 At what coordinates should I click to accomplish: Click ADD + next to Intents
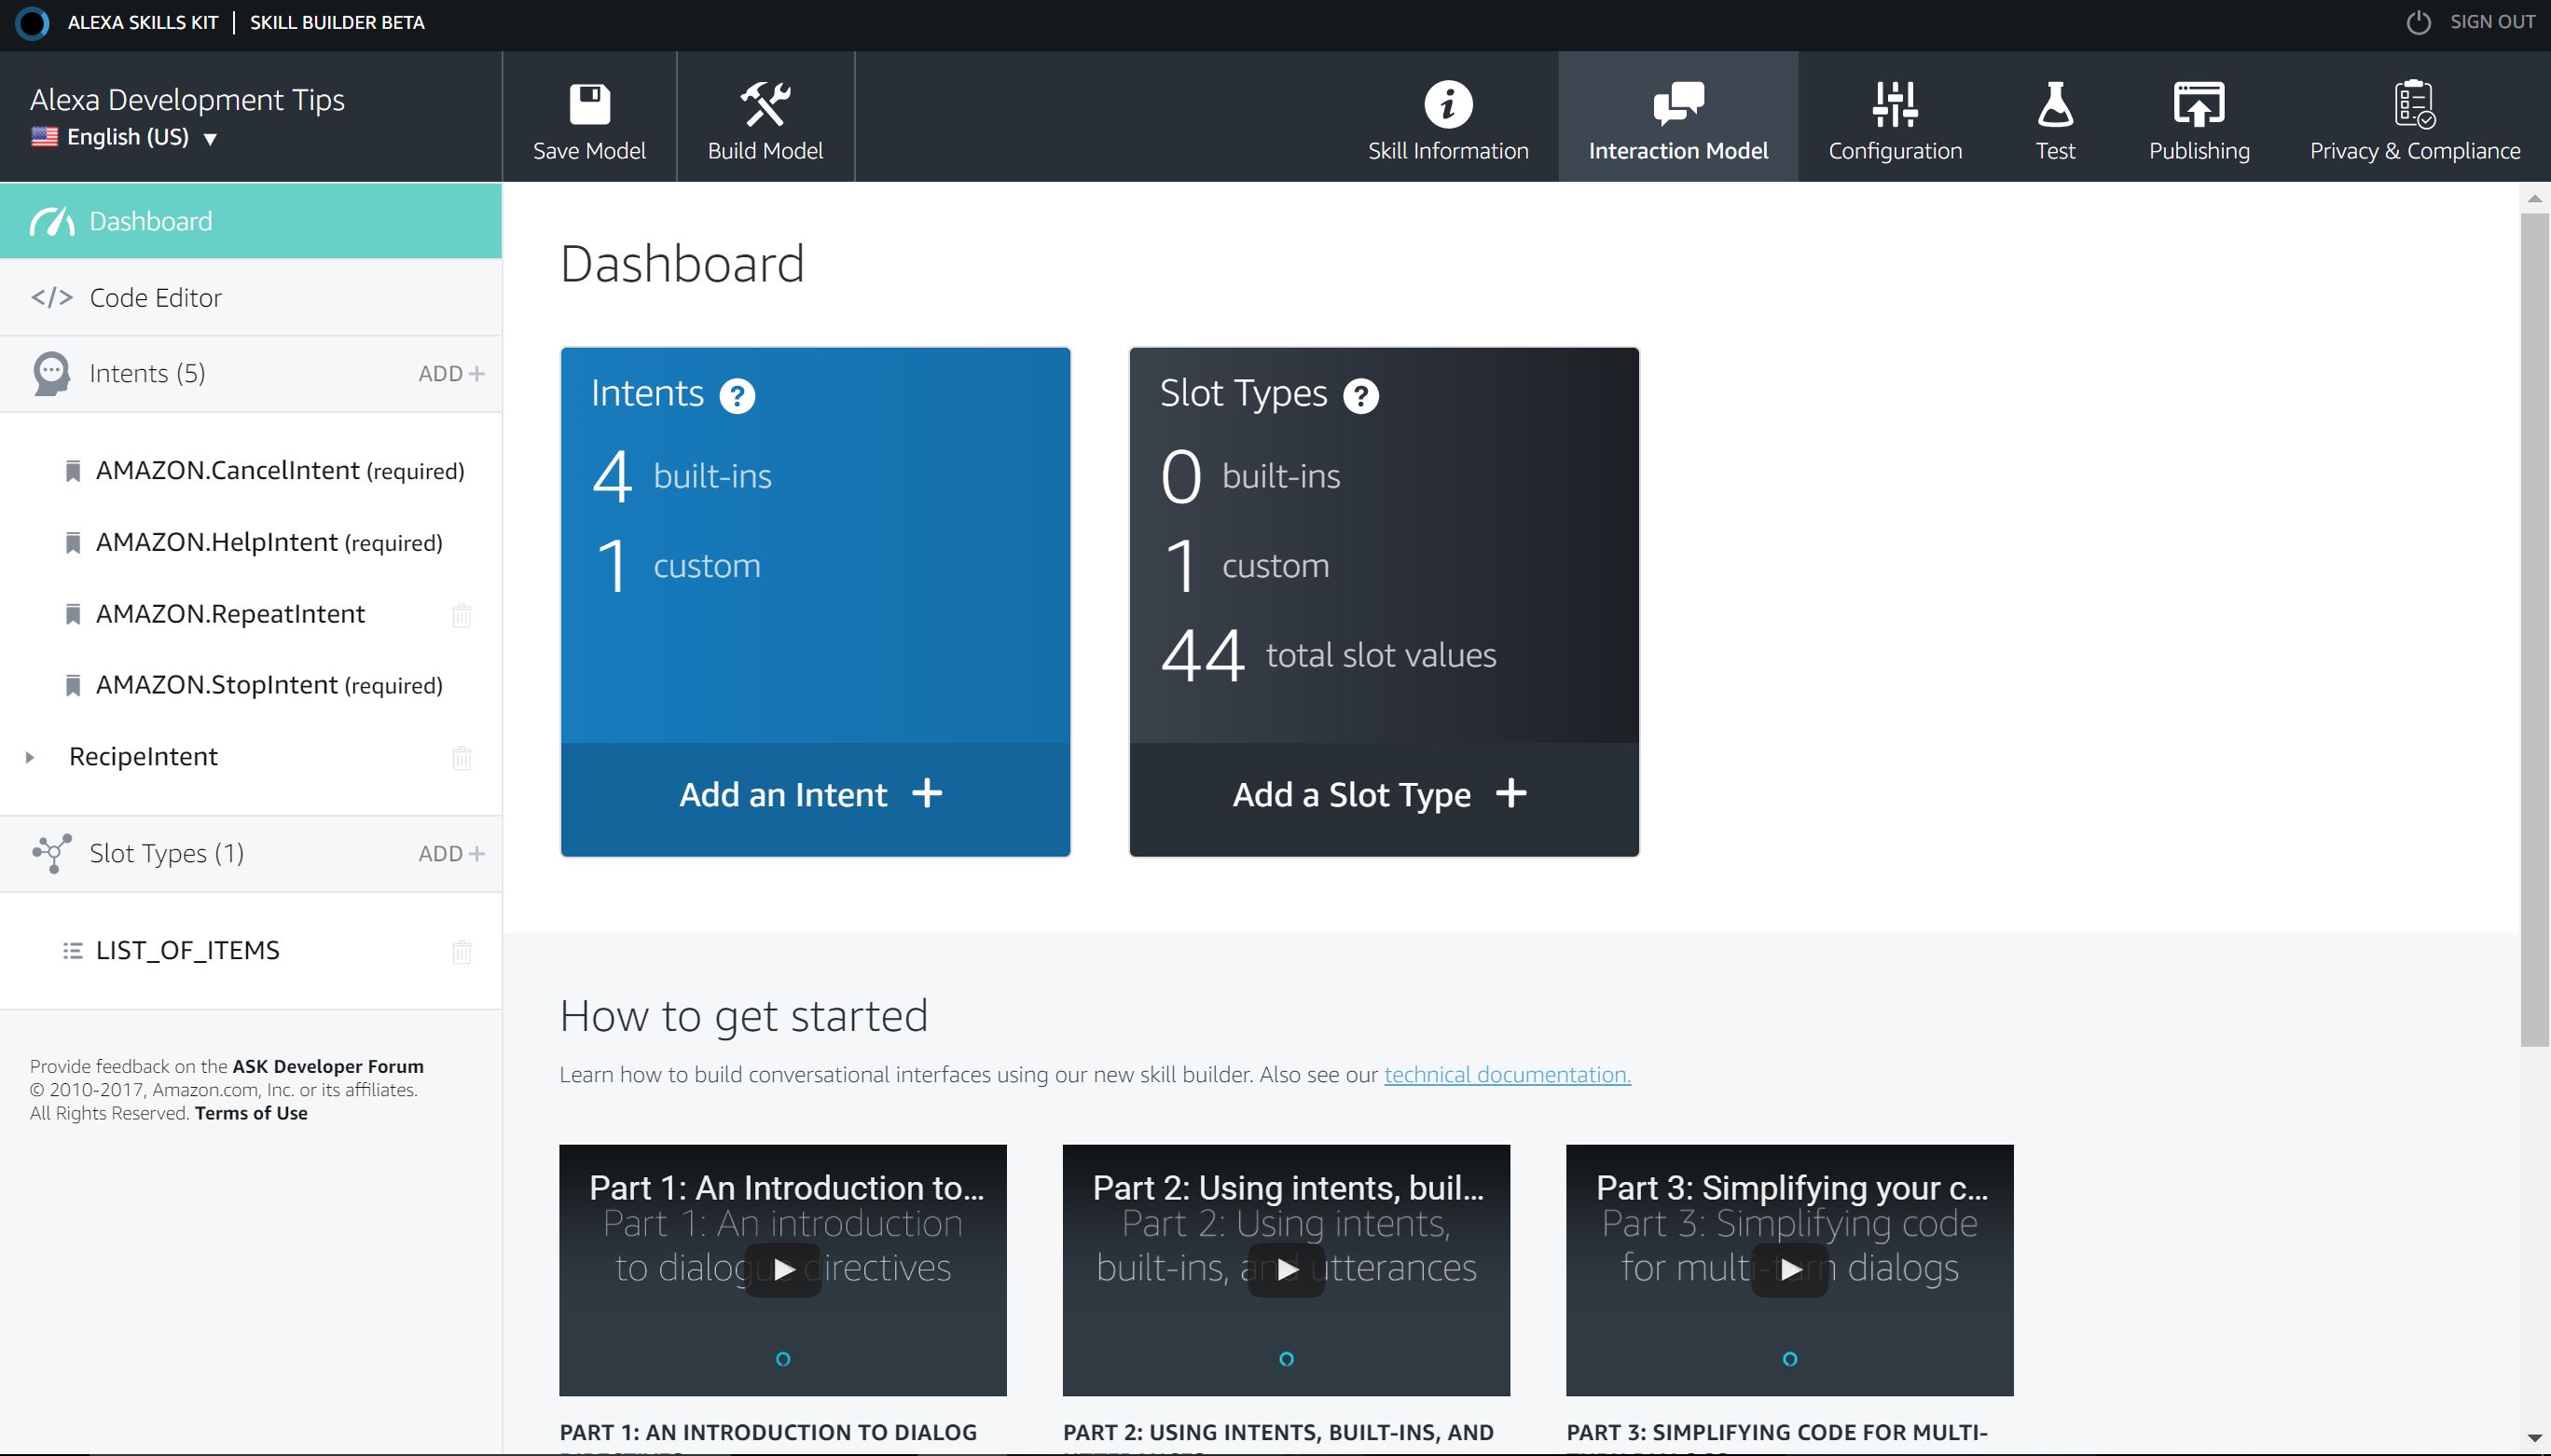click(x=451, y=374)
